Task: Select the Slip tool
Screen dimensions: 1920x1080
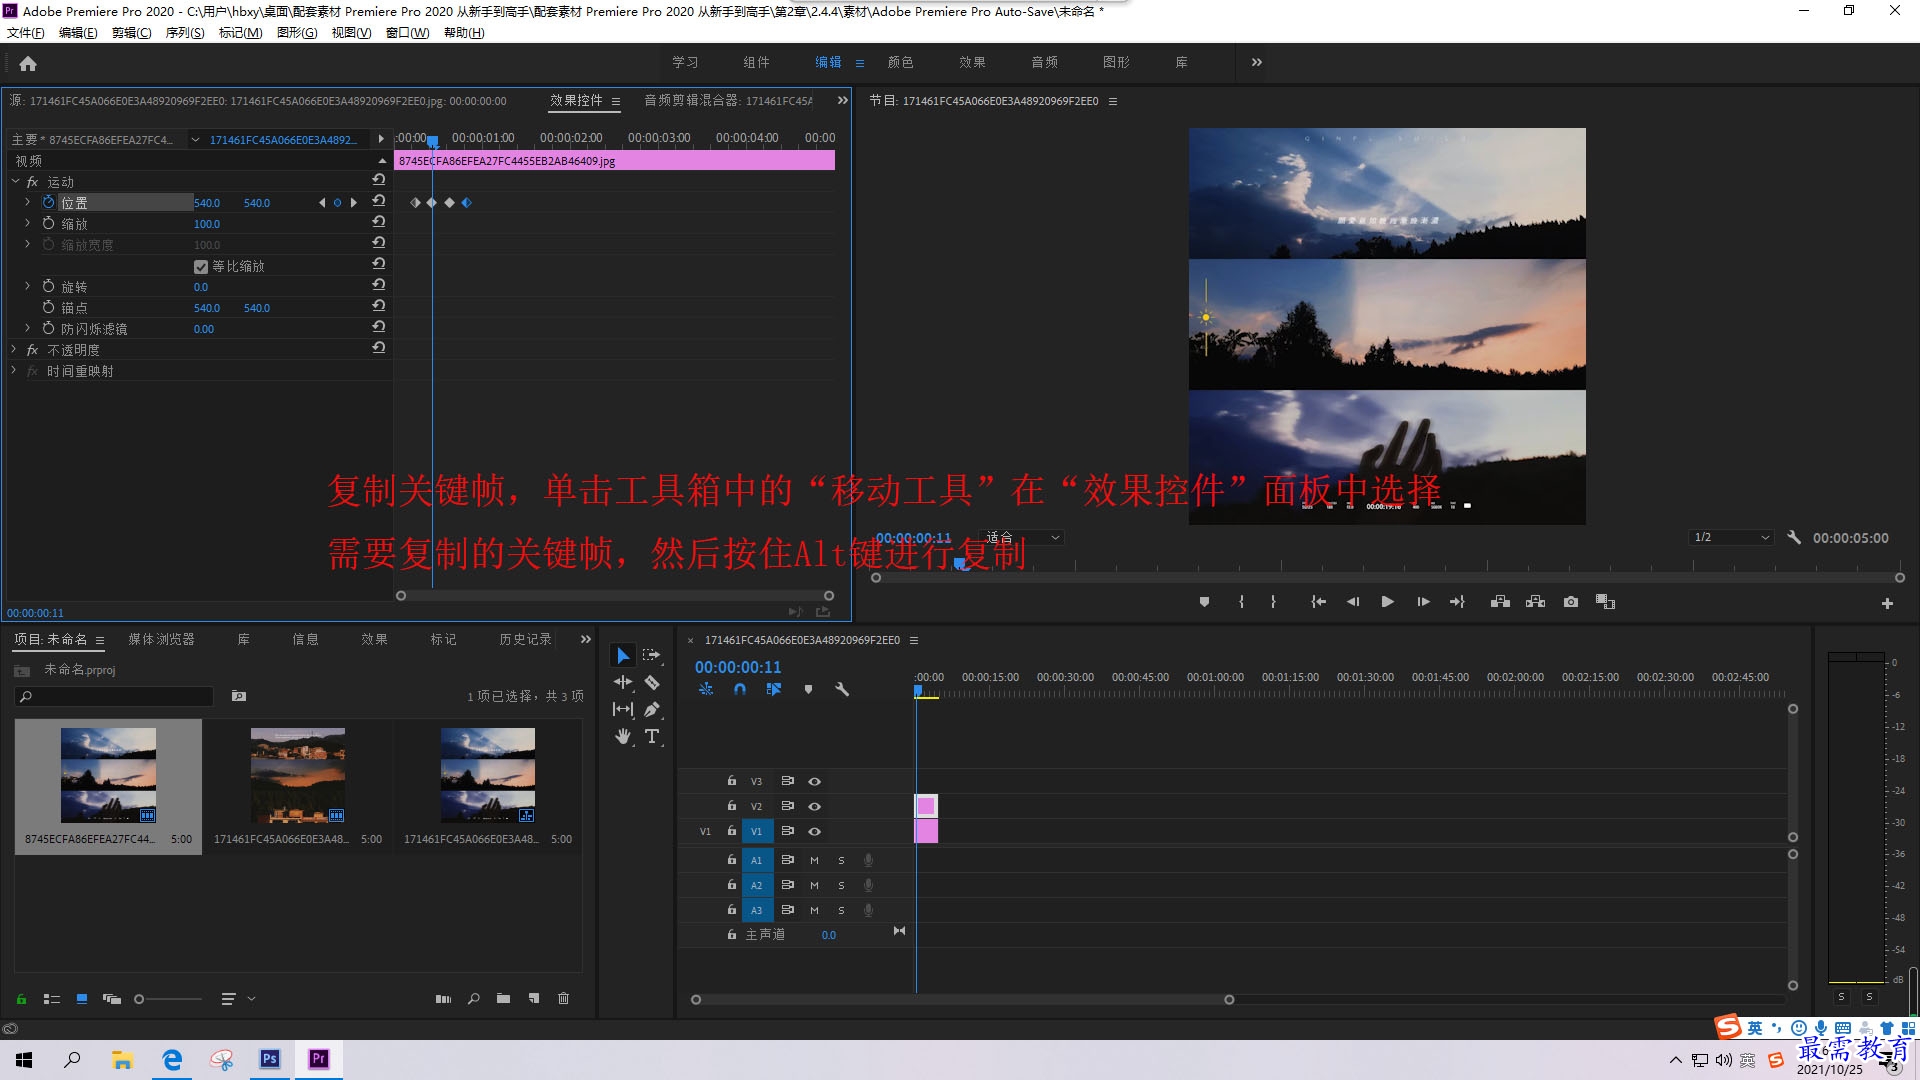Action: (623, 709)
